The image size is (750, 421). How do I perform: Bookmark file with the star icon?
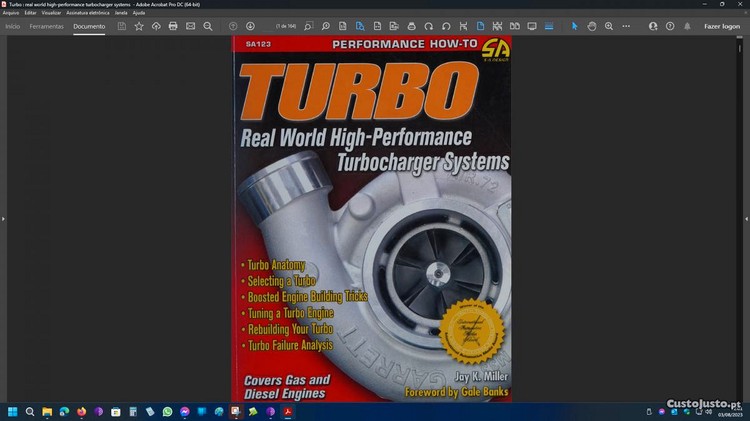click(x=139, y=26)
